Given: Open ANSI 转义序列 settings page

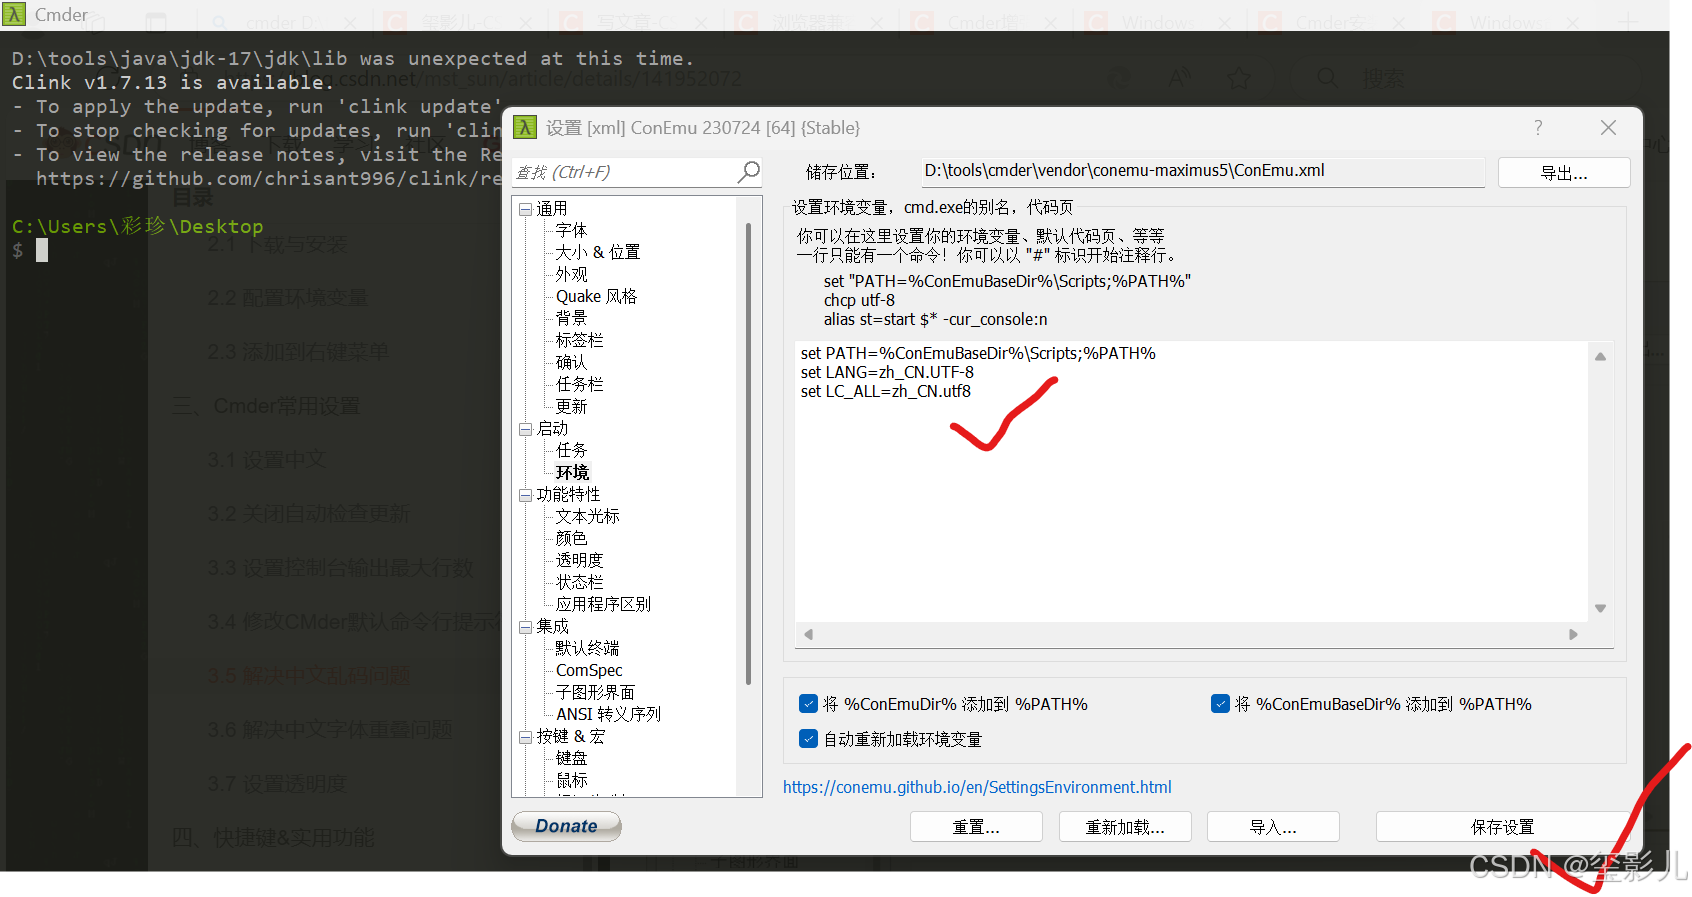Looking at the screenshot, I should [609, 714].
